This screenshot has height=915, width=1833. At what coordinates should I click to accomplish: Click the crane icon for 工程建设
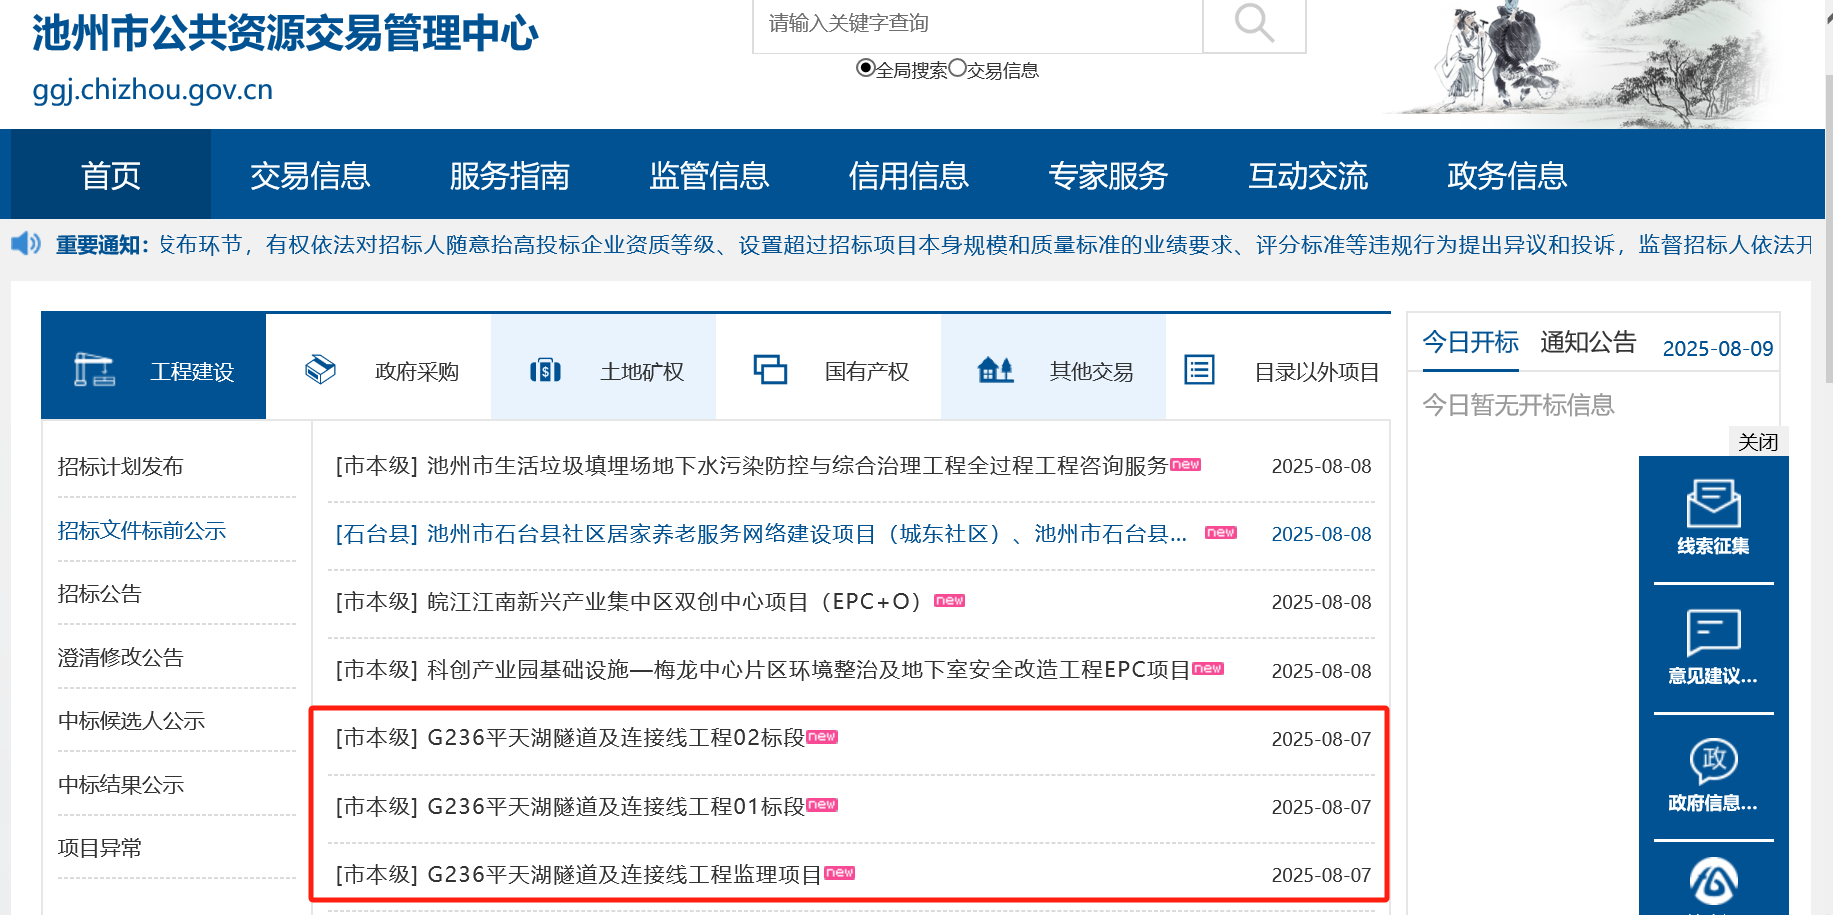tap(95, 370)
